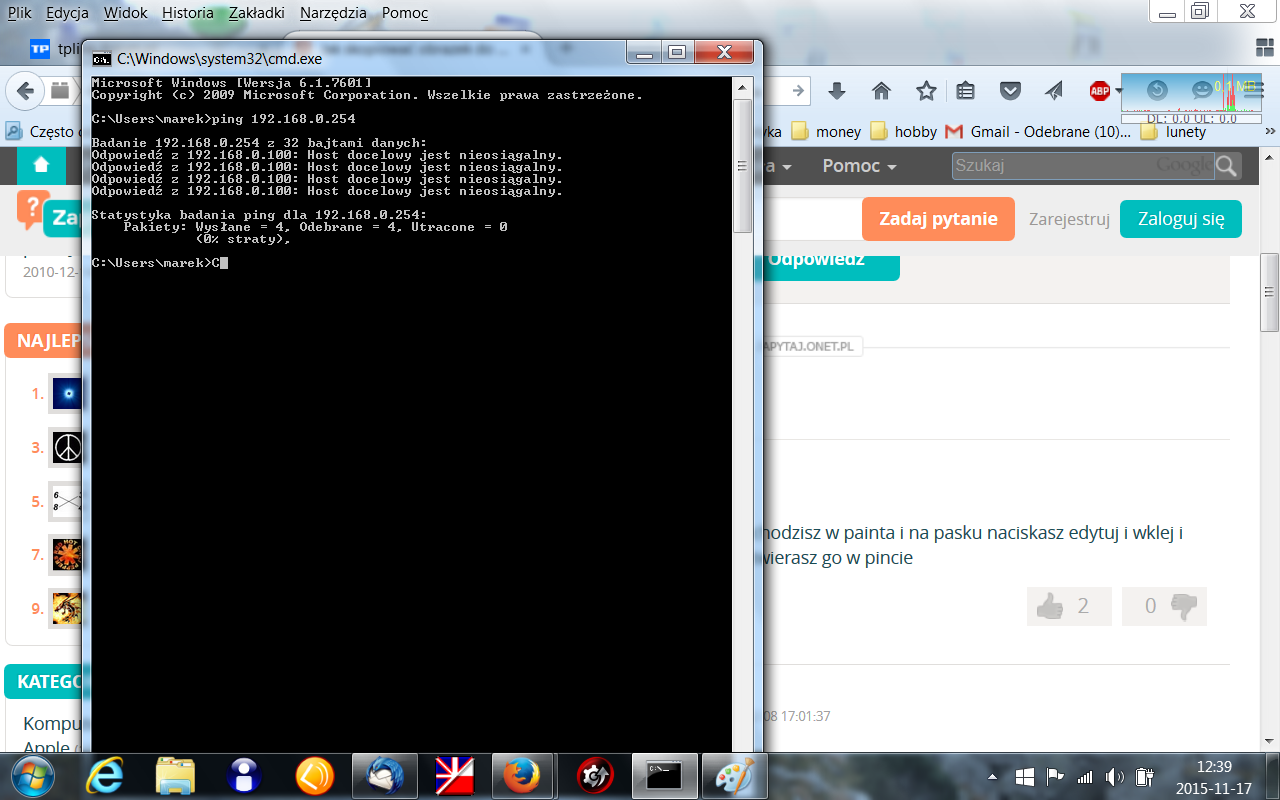Open the Historia menu
1280x800 pixels.
pyautogui.click(x=188, y=13)
